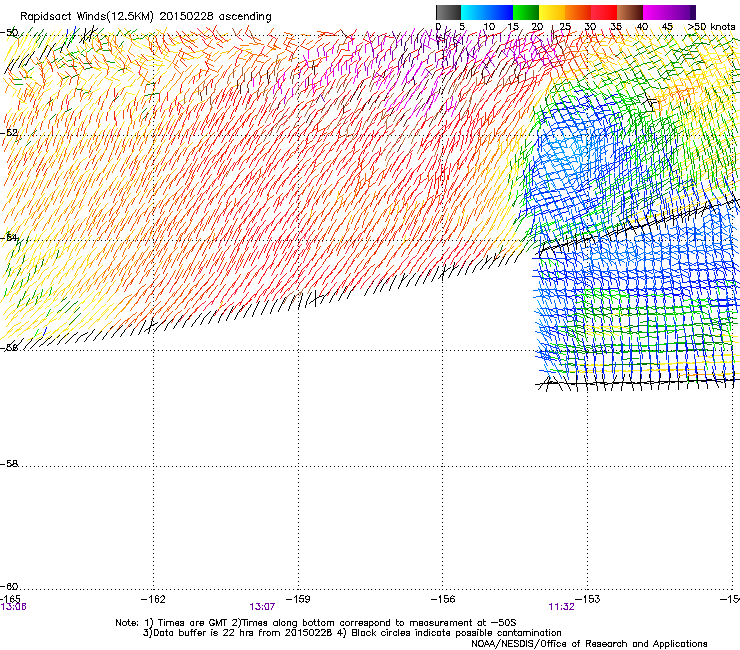Click the '-159' longitude axis label

[298, 599]
